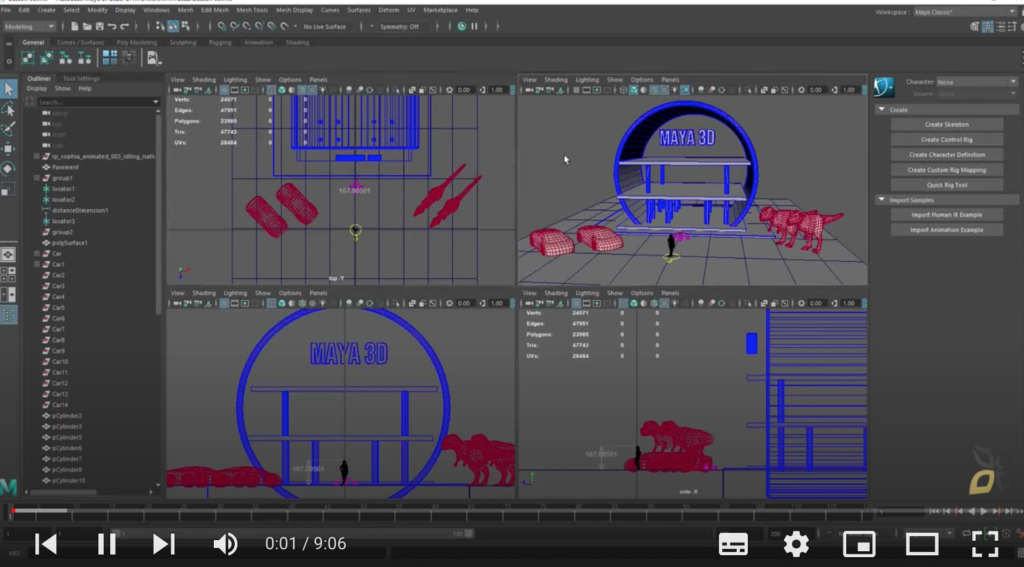Pause the video playback
The height and width of the screenshot is (567, 1024).
(106, 544)
